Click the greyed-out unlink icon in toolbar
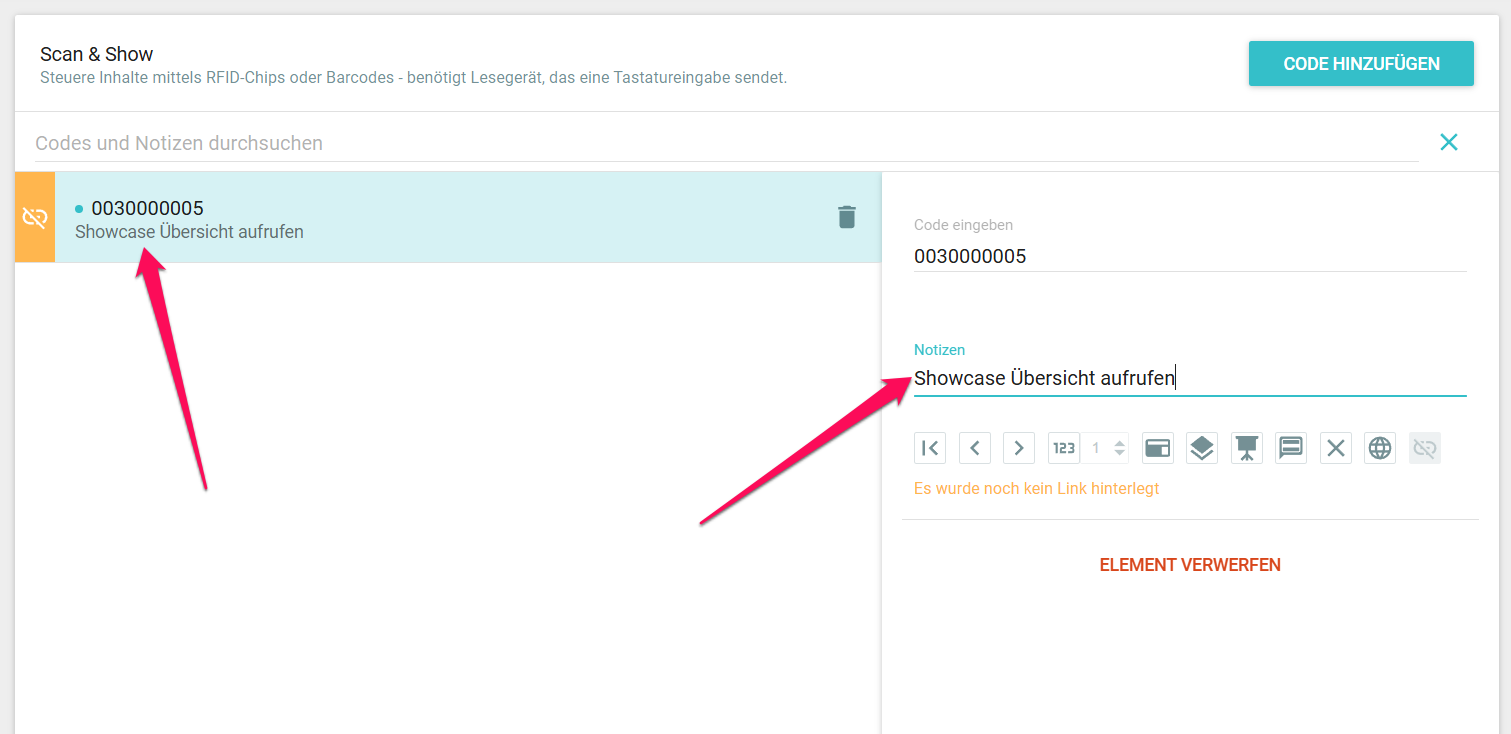 point(1425,448)
